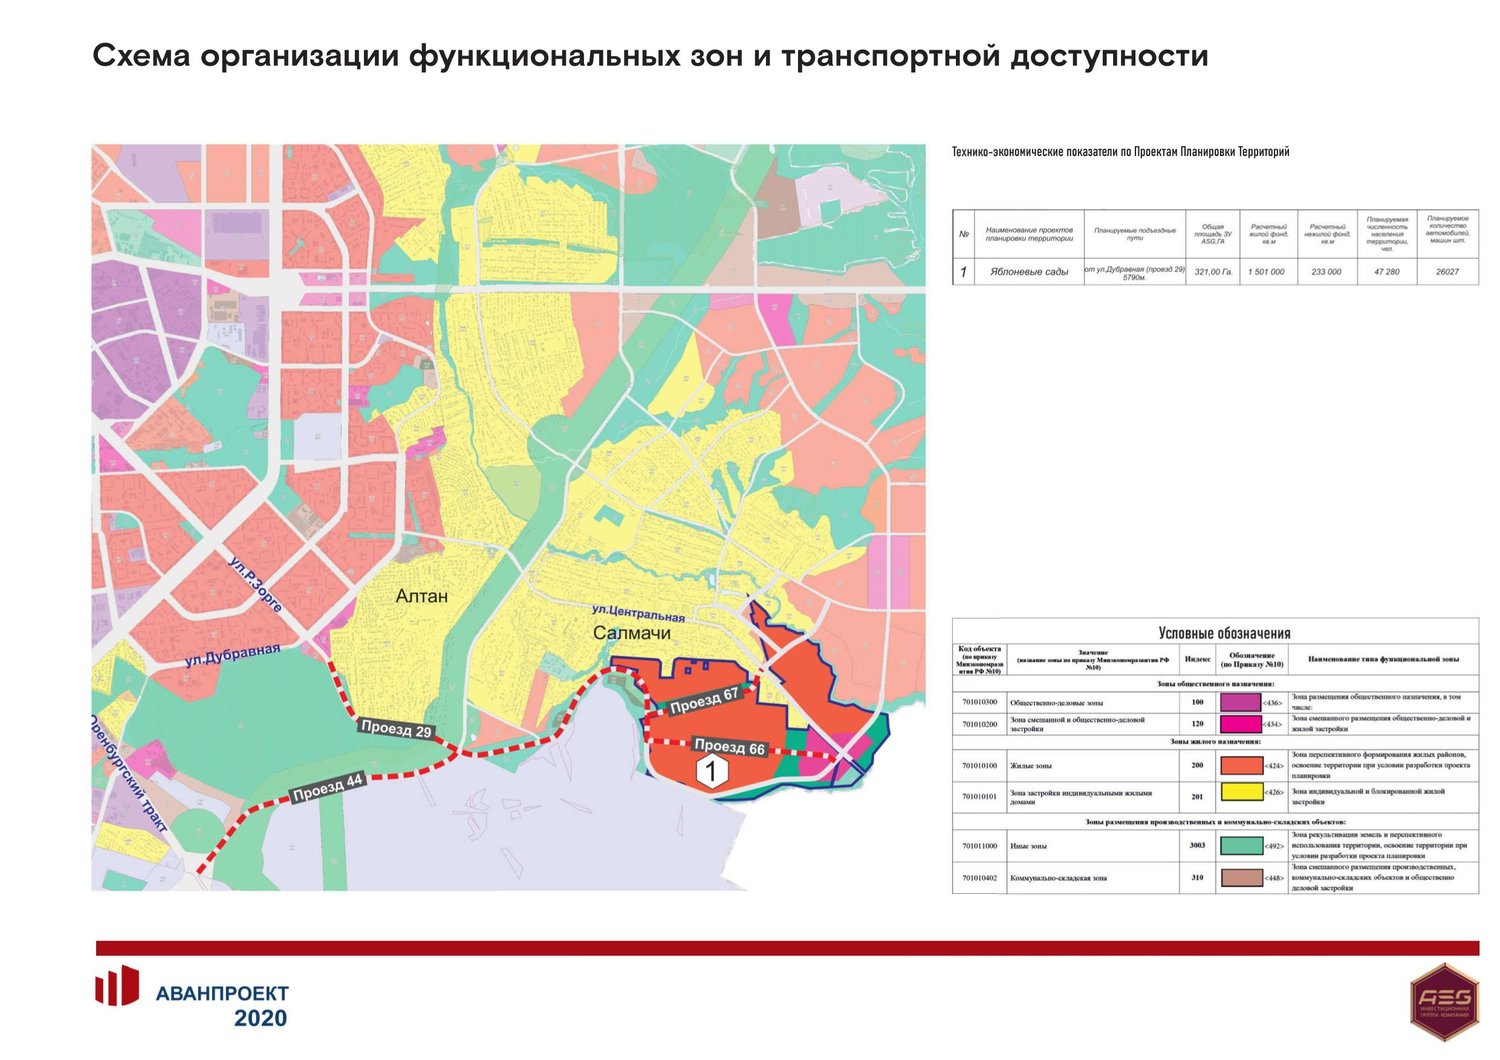Click the ул.Дубравная street label
This screenshot has width=1500, height=1060.
coord(232,655)
